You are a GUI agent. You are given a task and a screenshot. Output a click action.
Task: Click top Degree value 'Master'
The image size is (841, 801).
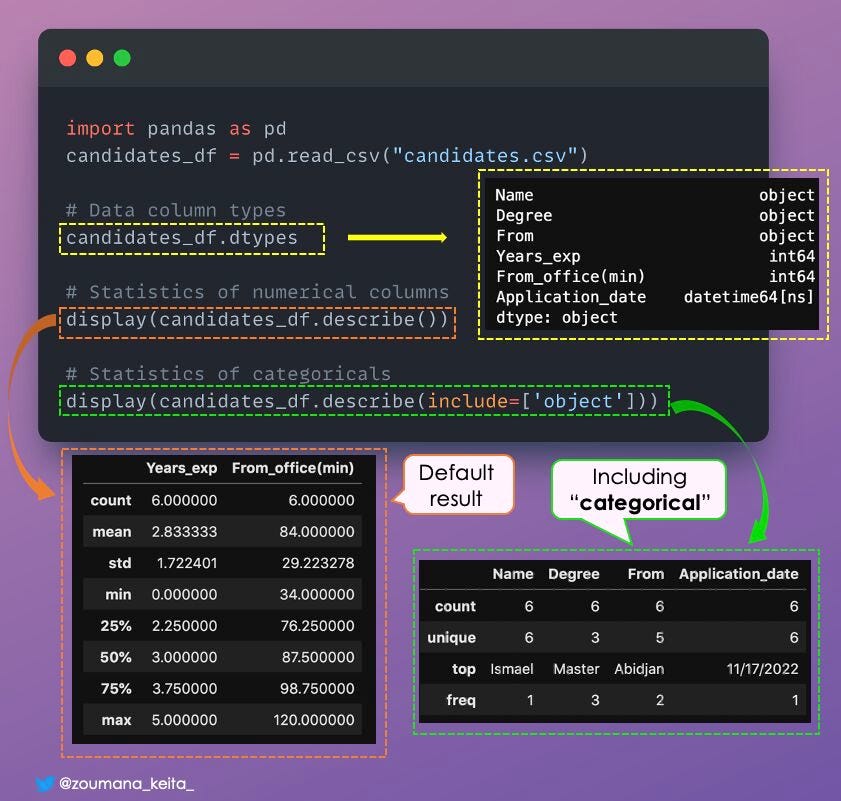click(x=577, y=669)
